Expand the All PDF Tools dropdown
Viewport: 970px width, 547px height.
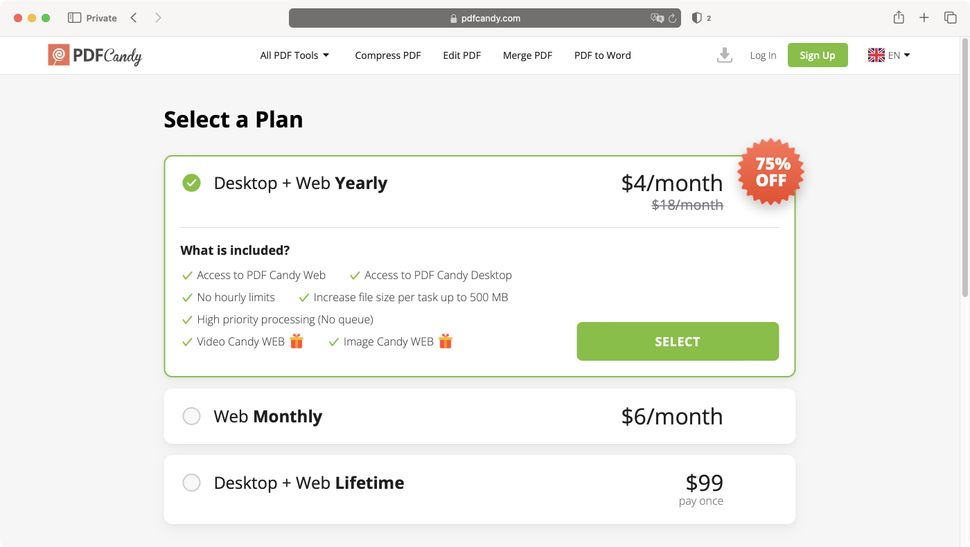click(294, 55)
